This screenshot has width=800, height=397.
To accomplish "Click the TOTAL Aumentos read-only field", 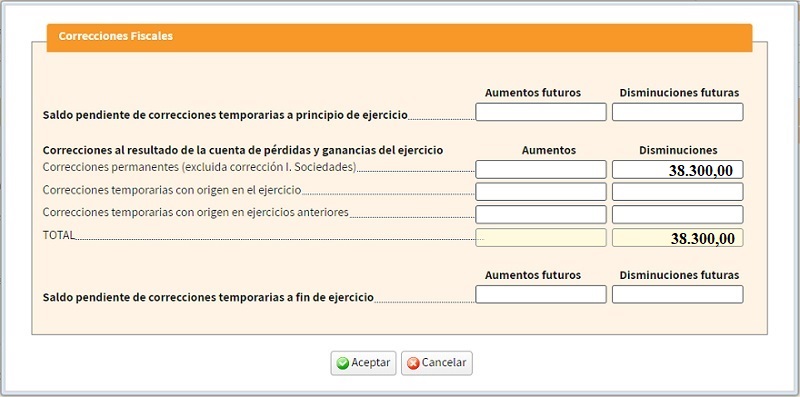I will tap(541, 238).
